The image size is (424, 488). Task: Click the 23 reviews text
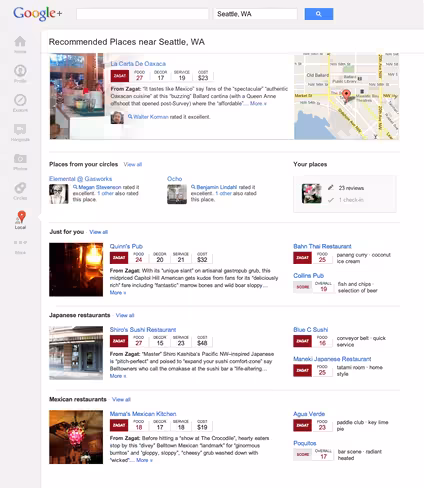click(x=351, y=188)
